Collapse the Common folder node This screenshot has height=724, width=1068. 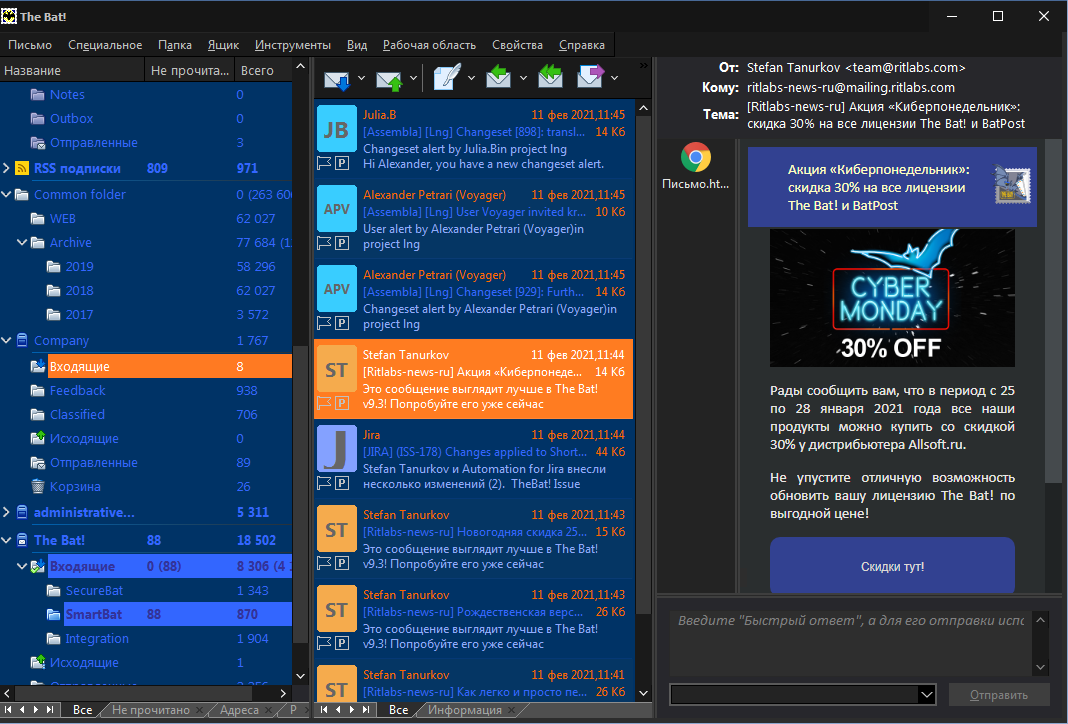pyautogui.click(x=6, y=195)
